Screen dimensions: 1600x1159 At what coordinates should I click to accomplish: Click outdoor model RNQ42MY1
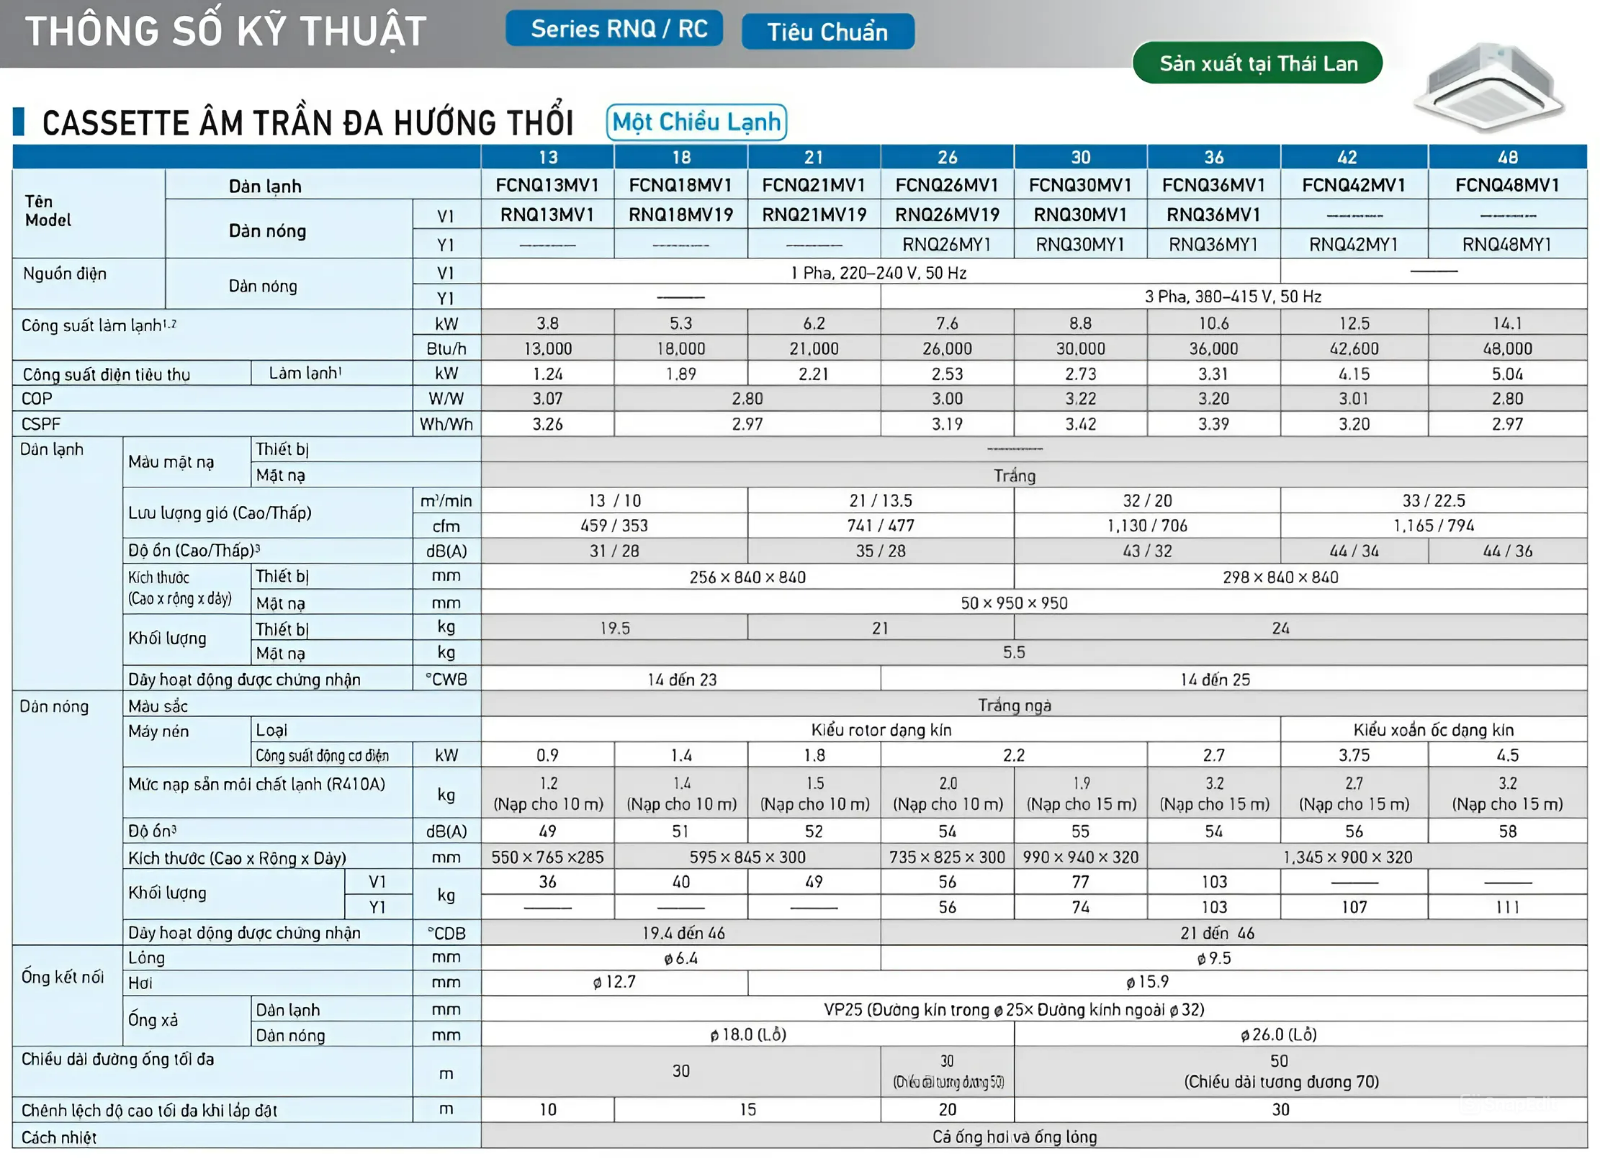1354,244
